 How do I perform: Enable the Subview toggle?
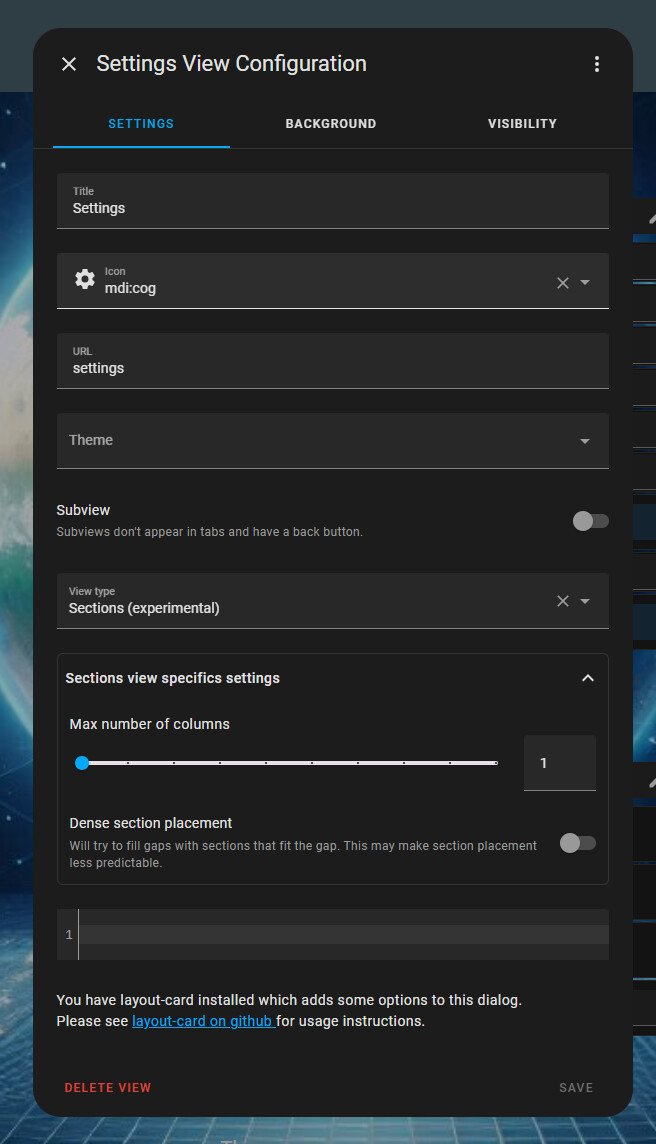(590, 520)
